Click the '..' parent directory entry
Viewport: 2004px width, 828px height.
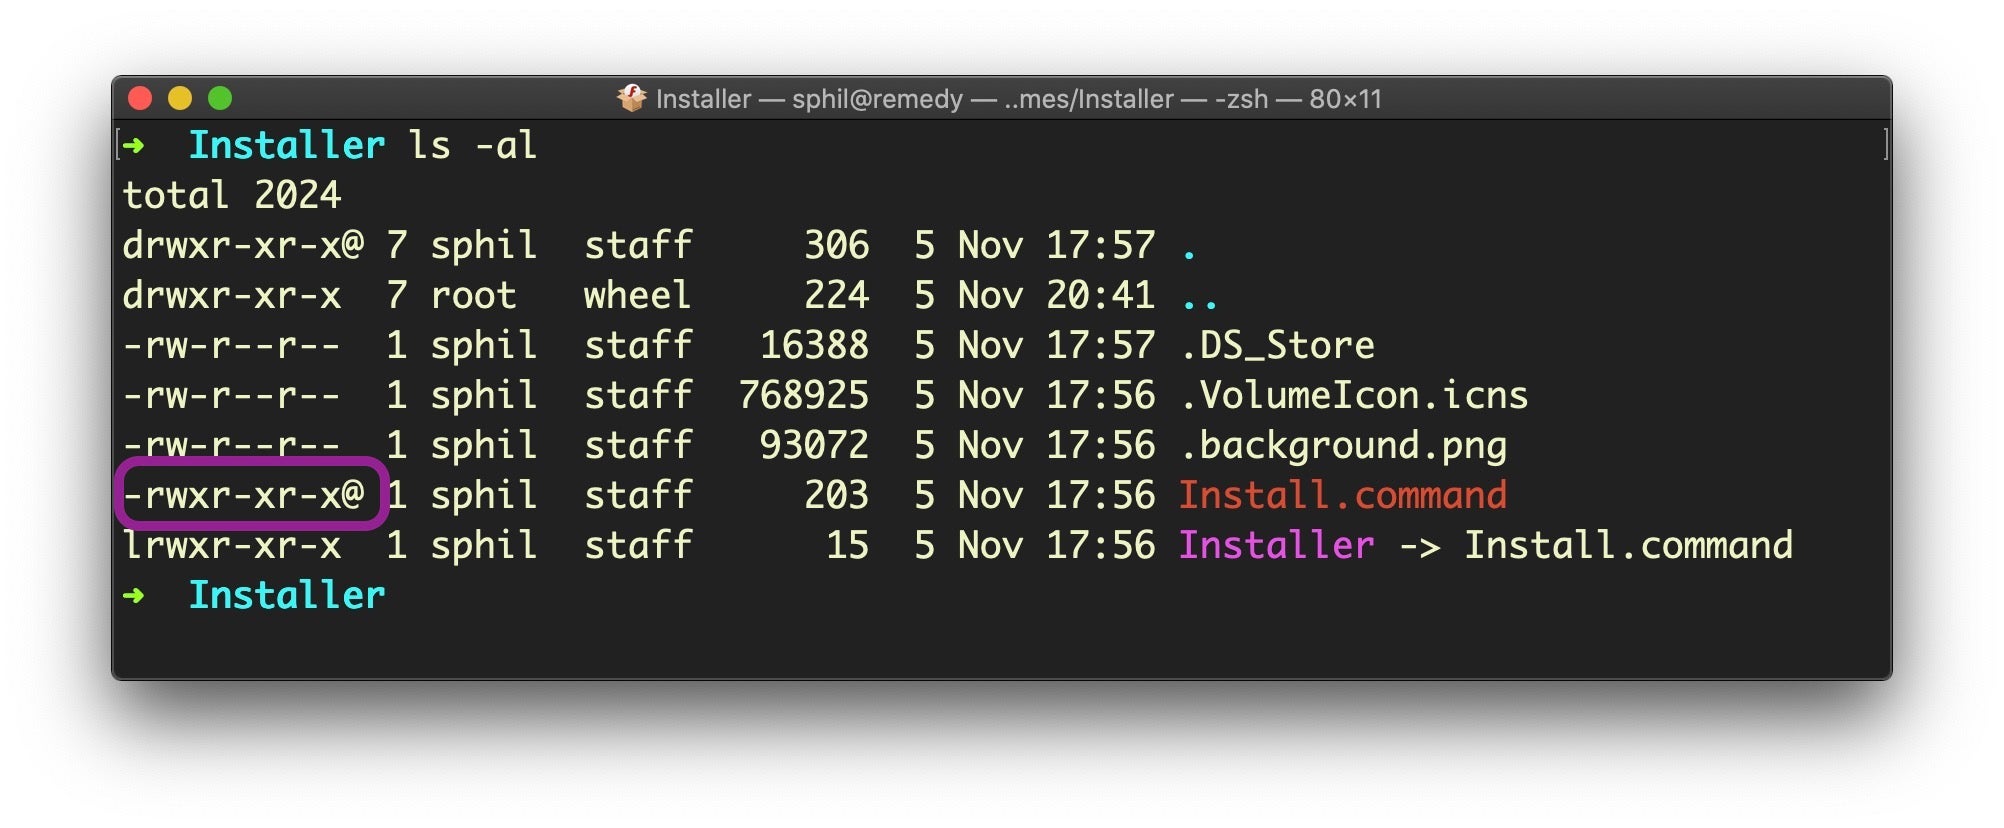(1199, 296)
